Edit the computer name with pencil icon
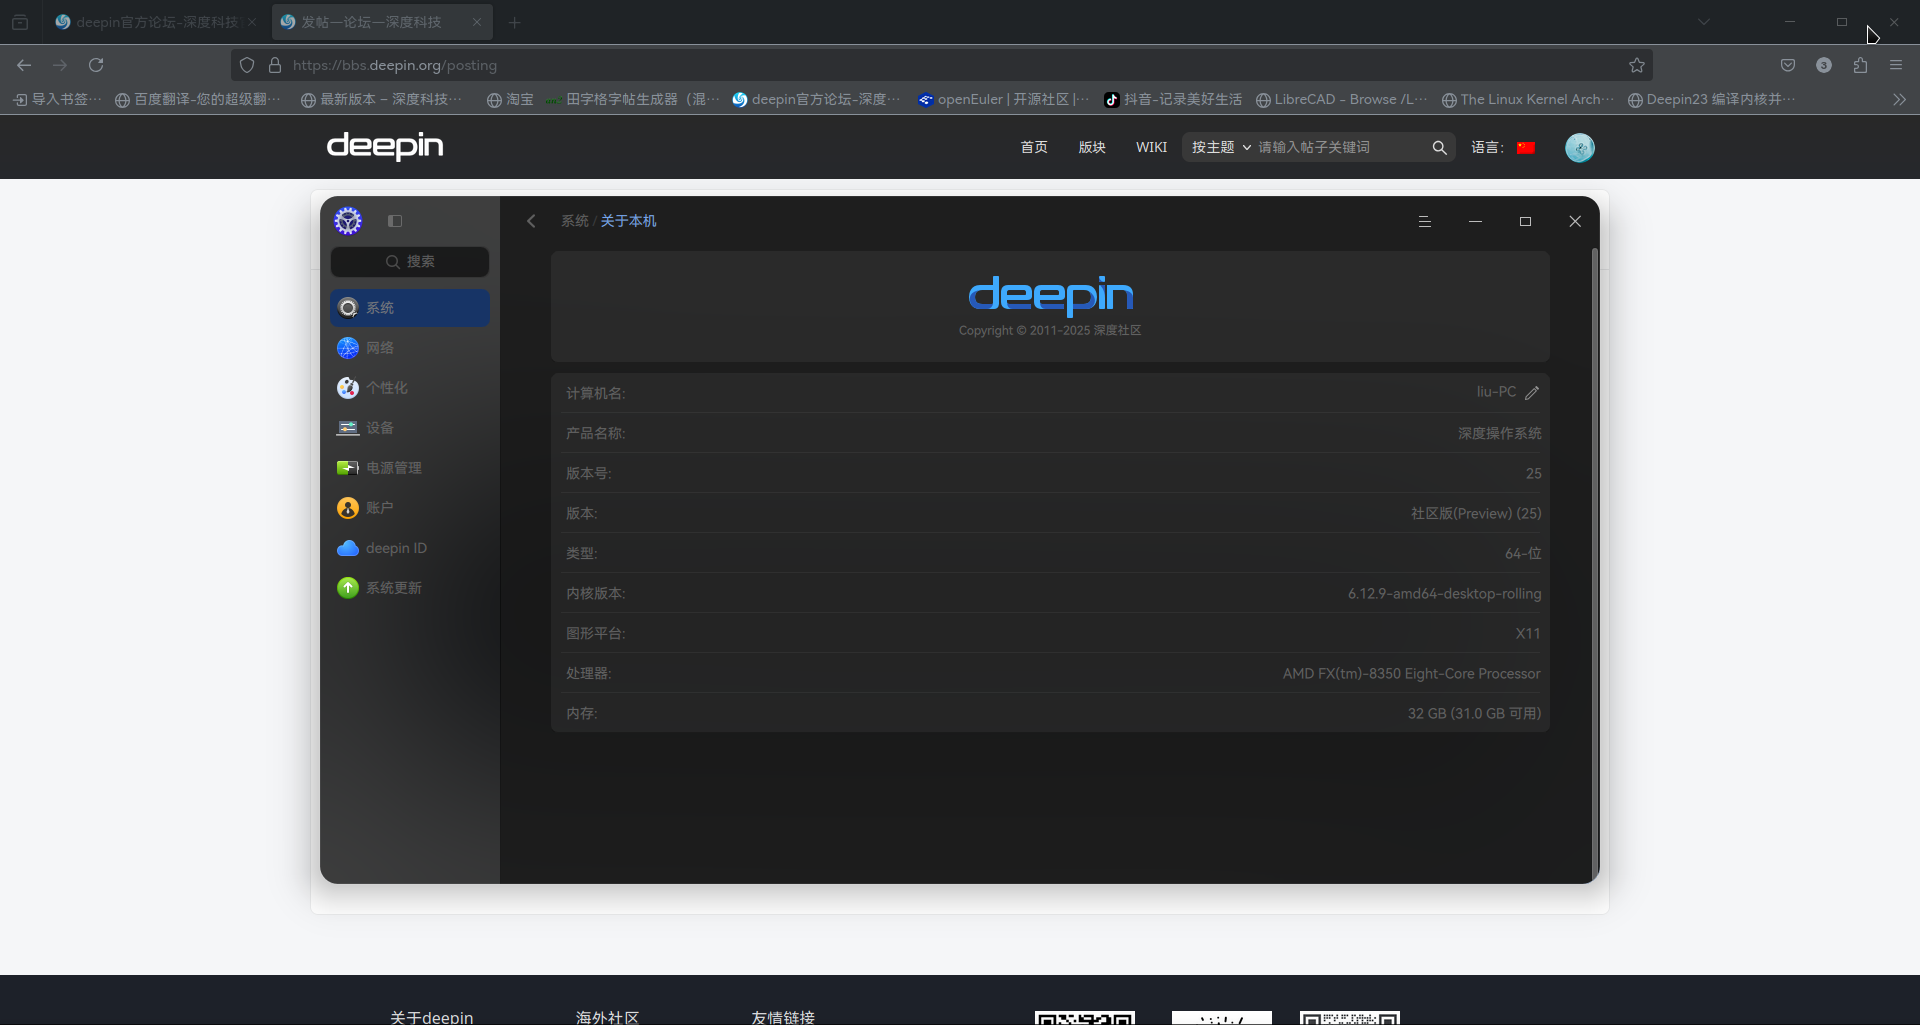1920x1025 pixels. (1532, 393)
